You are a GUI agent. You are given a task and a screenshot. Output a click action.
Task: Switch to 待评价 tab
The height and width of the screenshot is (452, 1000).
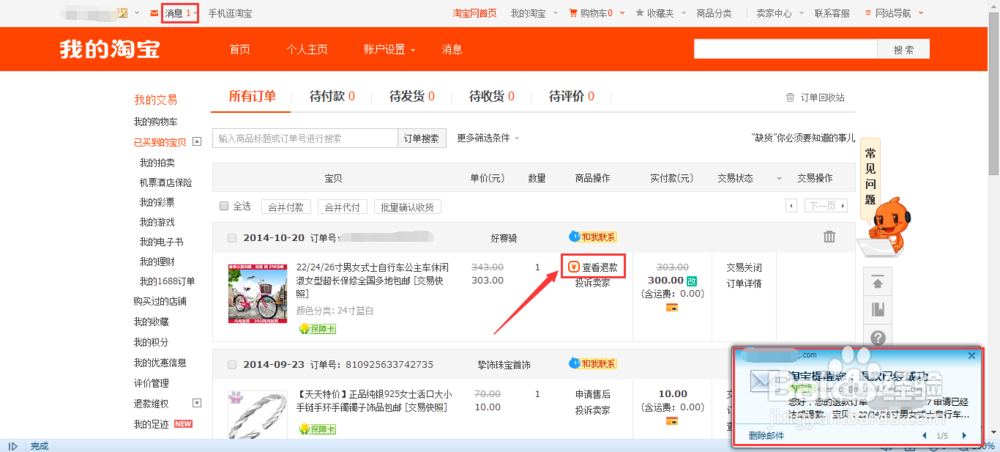(x=571, y=96)
